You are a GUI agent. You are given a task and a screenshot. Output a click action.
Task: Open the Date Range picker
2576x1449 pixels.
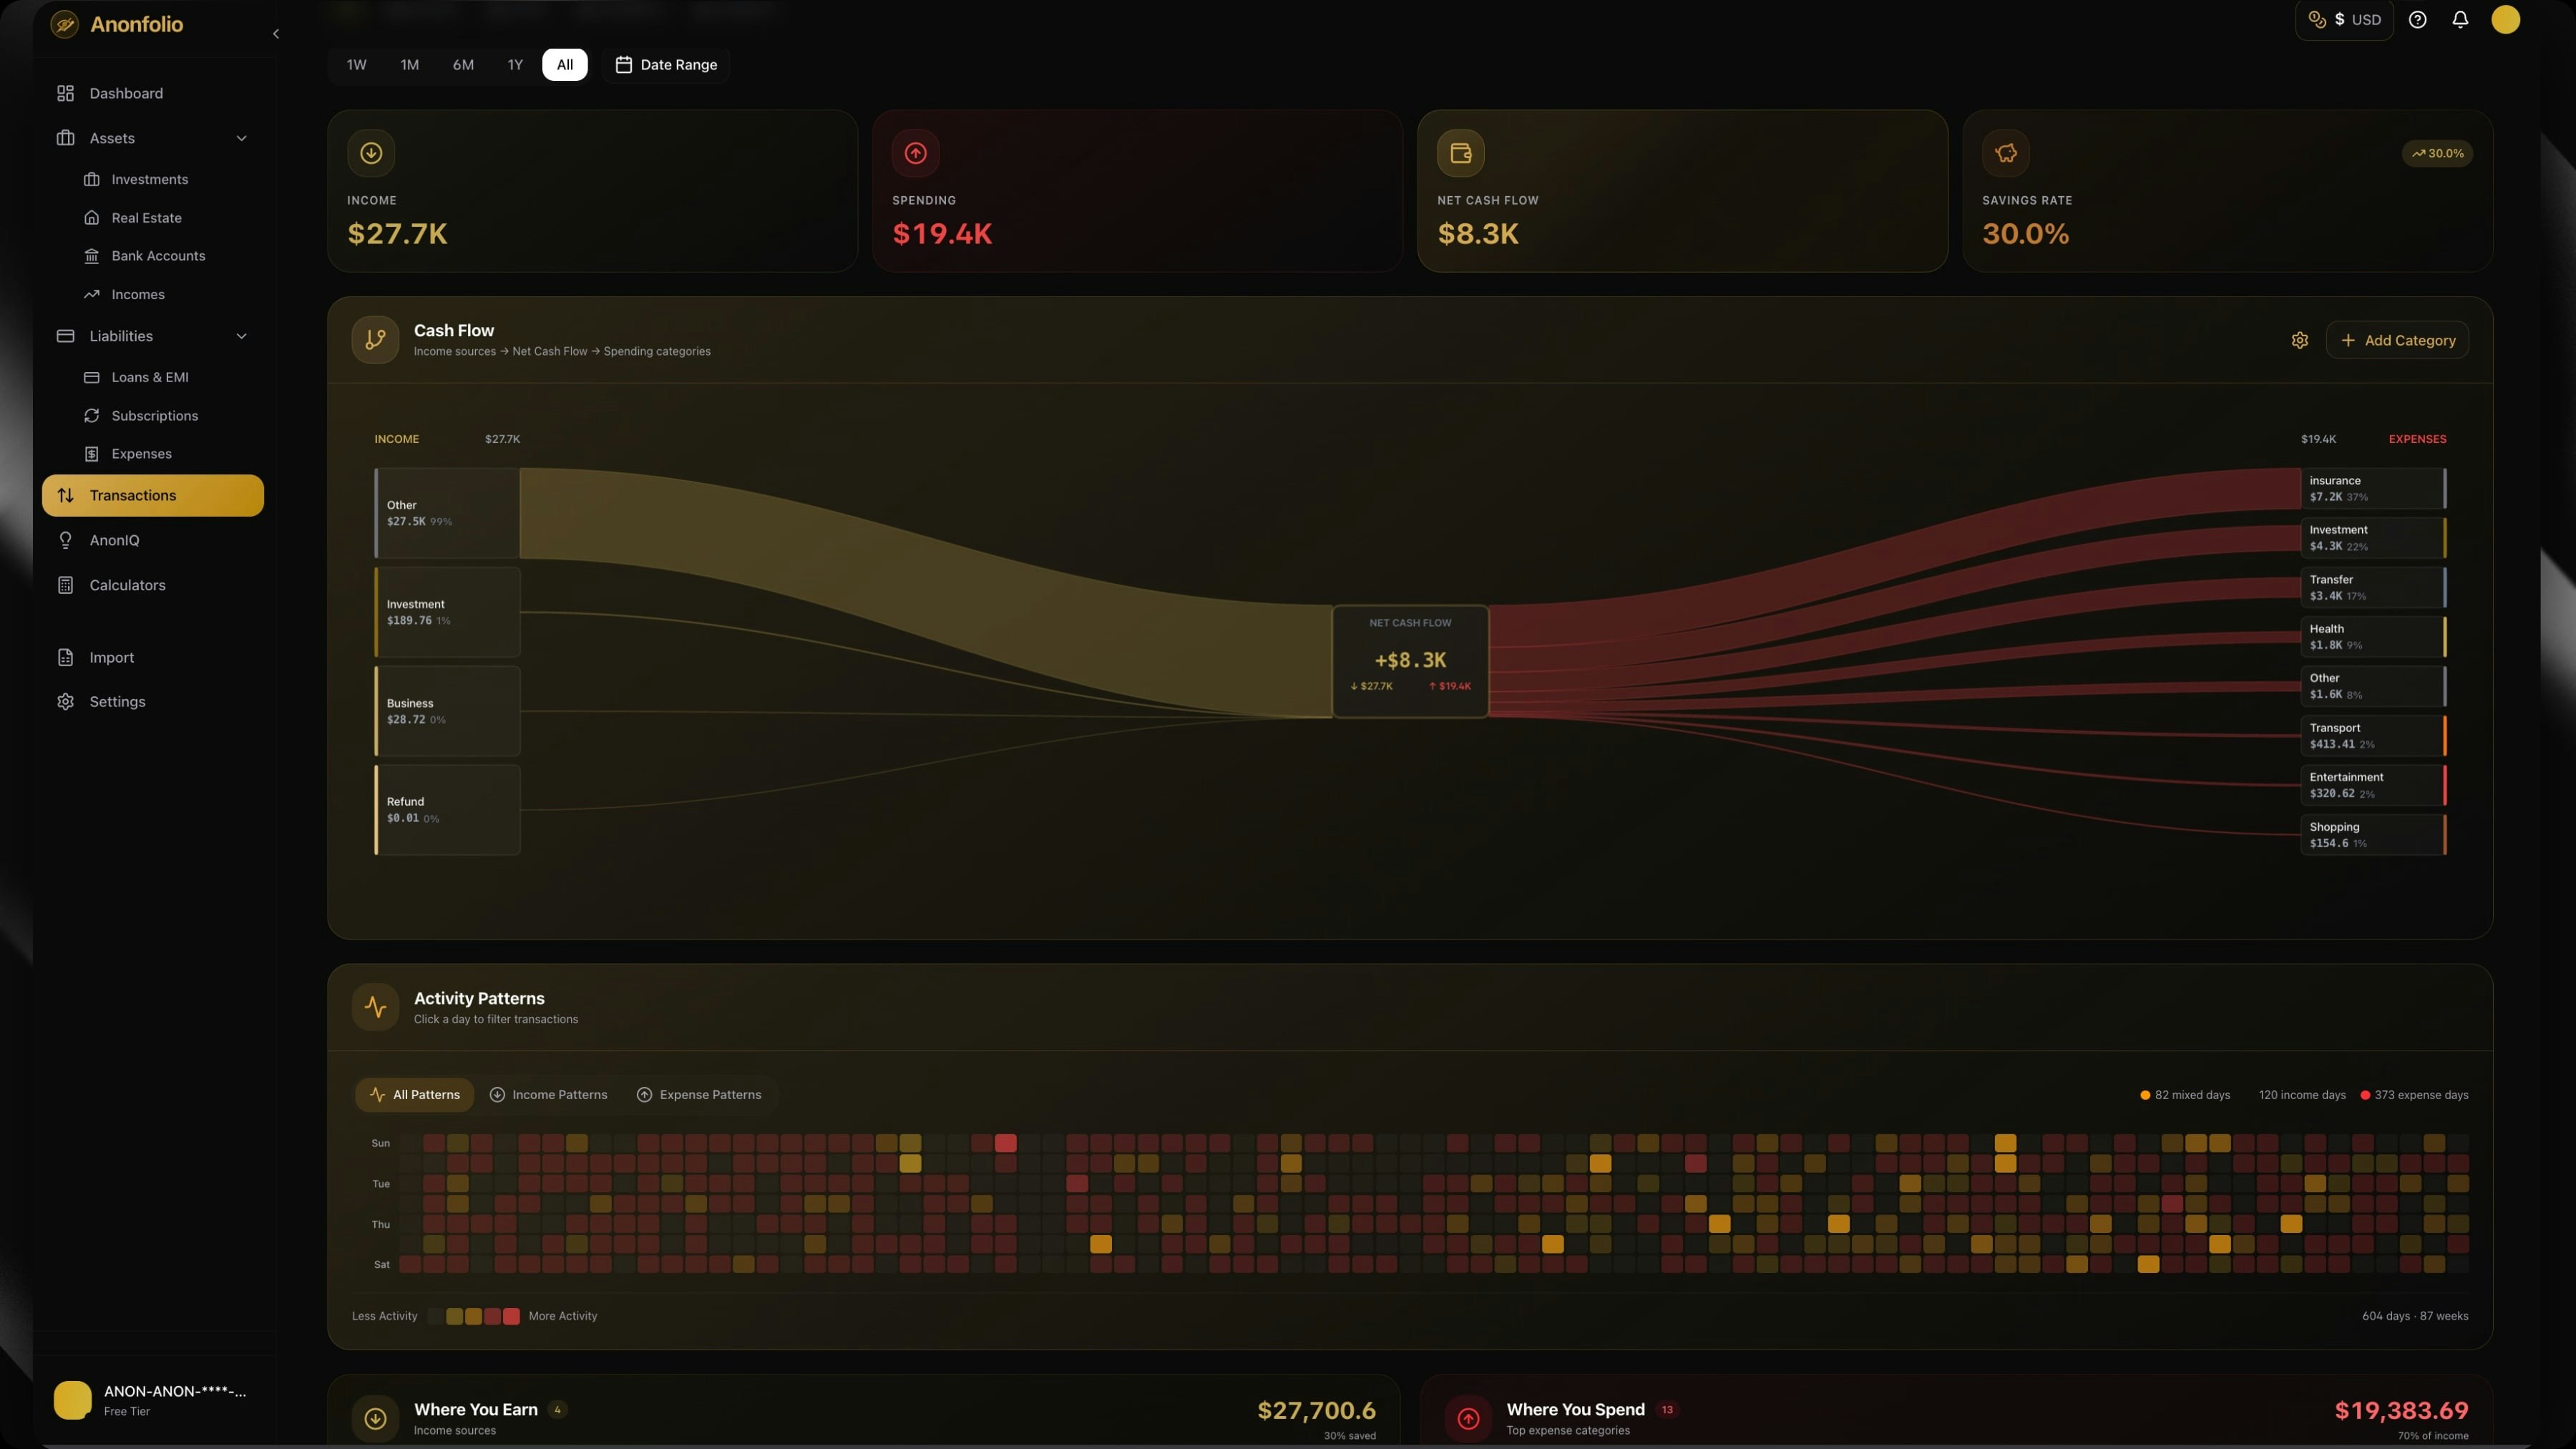point(666,65)
